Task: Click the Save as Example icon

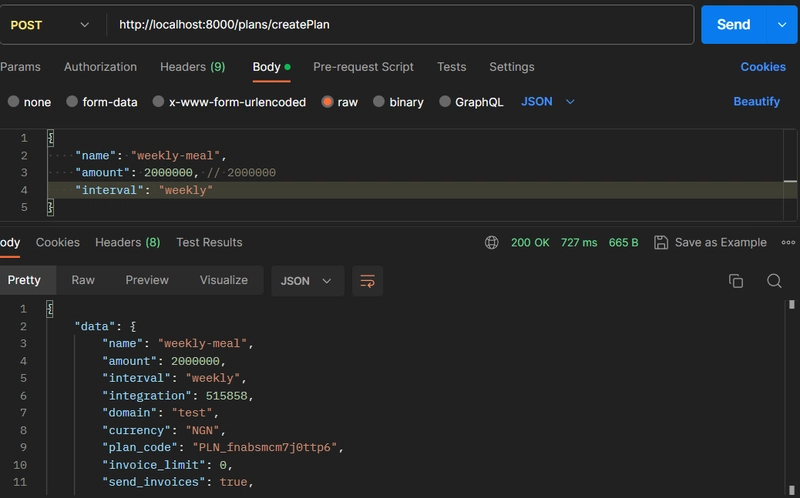Action: 661,242
